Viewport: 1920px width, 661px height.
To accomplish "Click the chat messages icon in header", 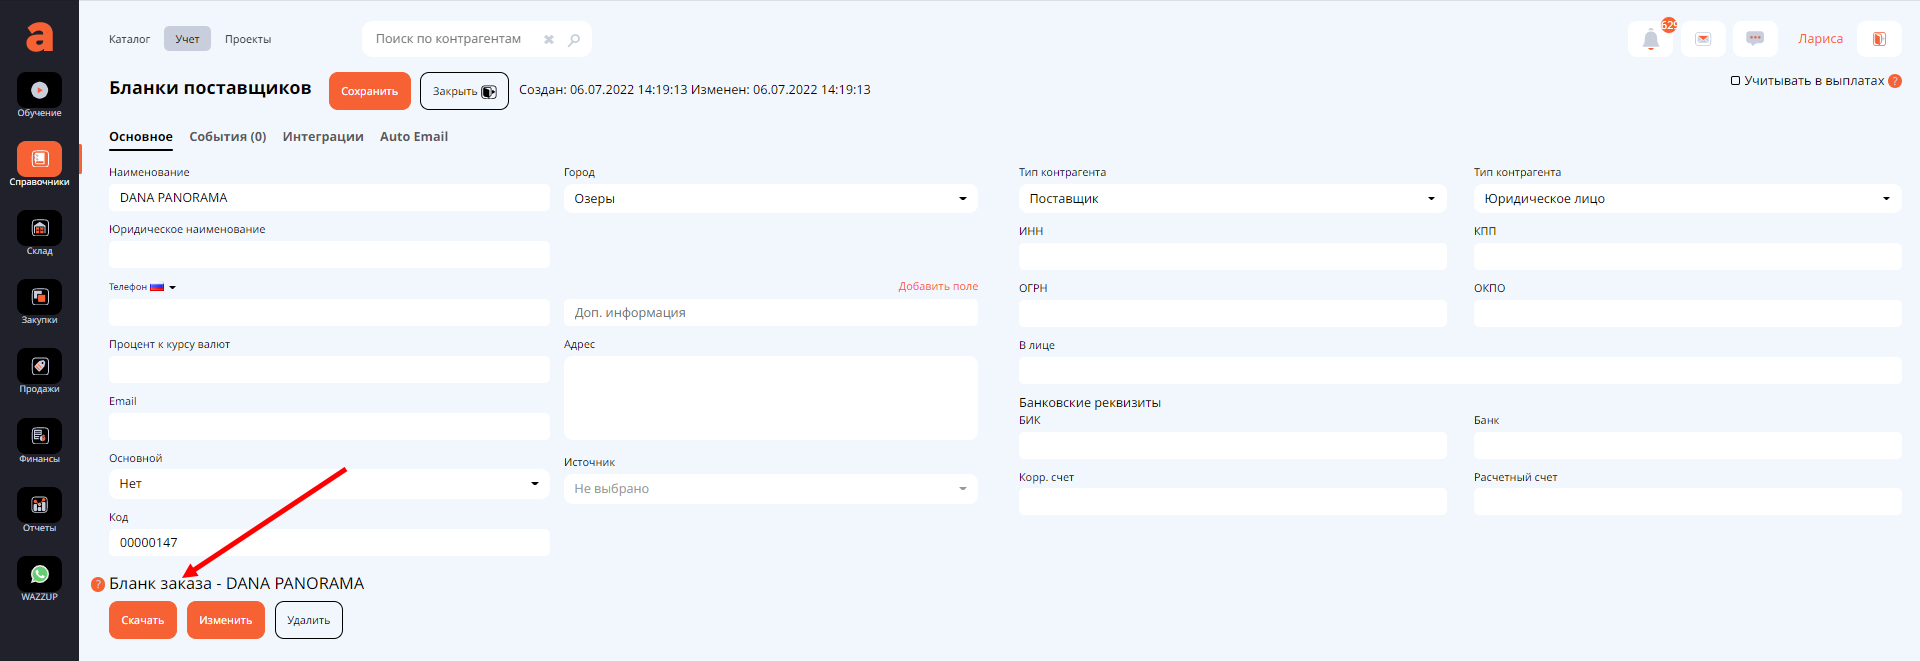I will click(1754, 39).
